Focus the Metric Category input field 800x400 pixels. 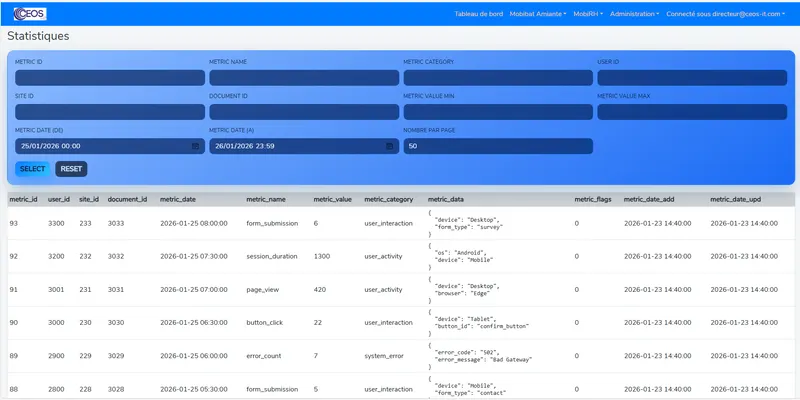point(498,78)
